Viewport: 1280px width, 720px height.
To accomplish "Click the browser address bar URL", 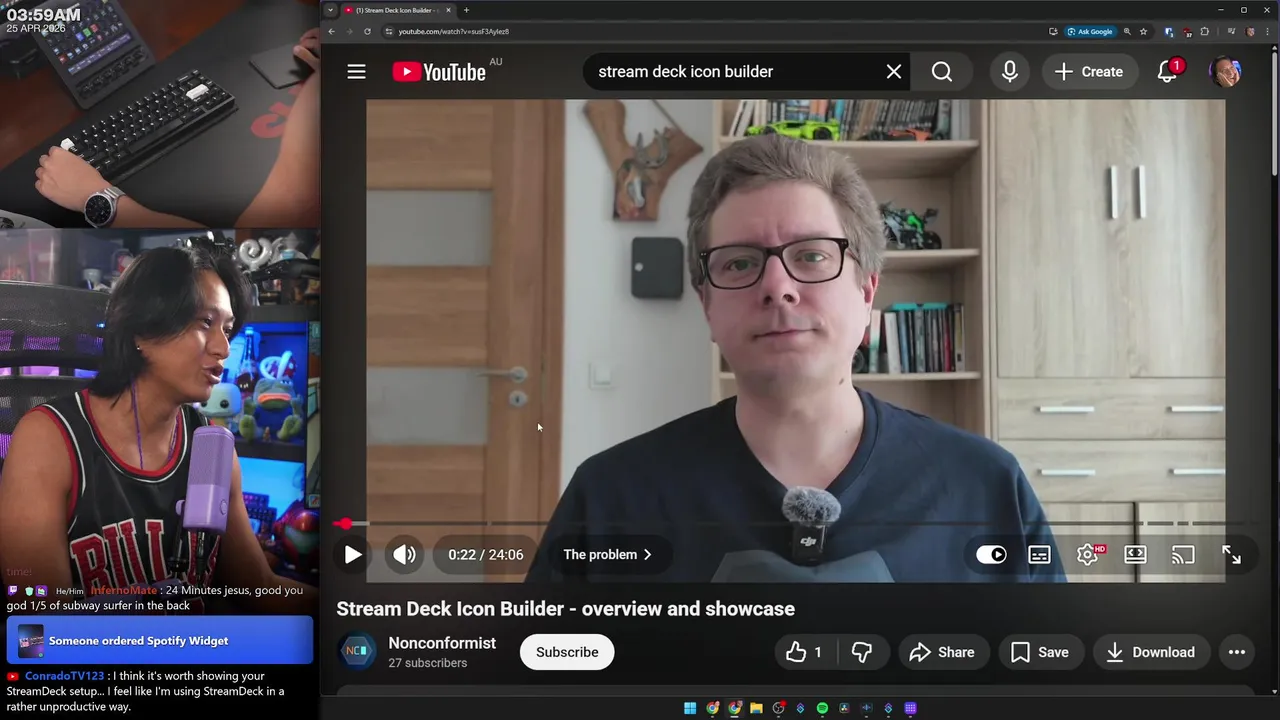I will pos(453,31).
